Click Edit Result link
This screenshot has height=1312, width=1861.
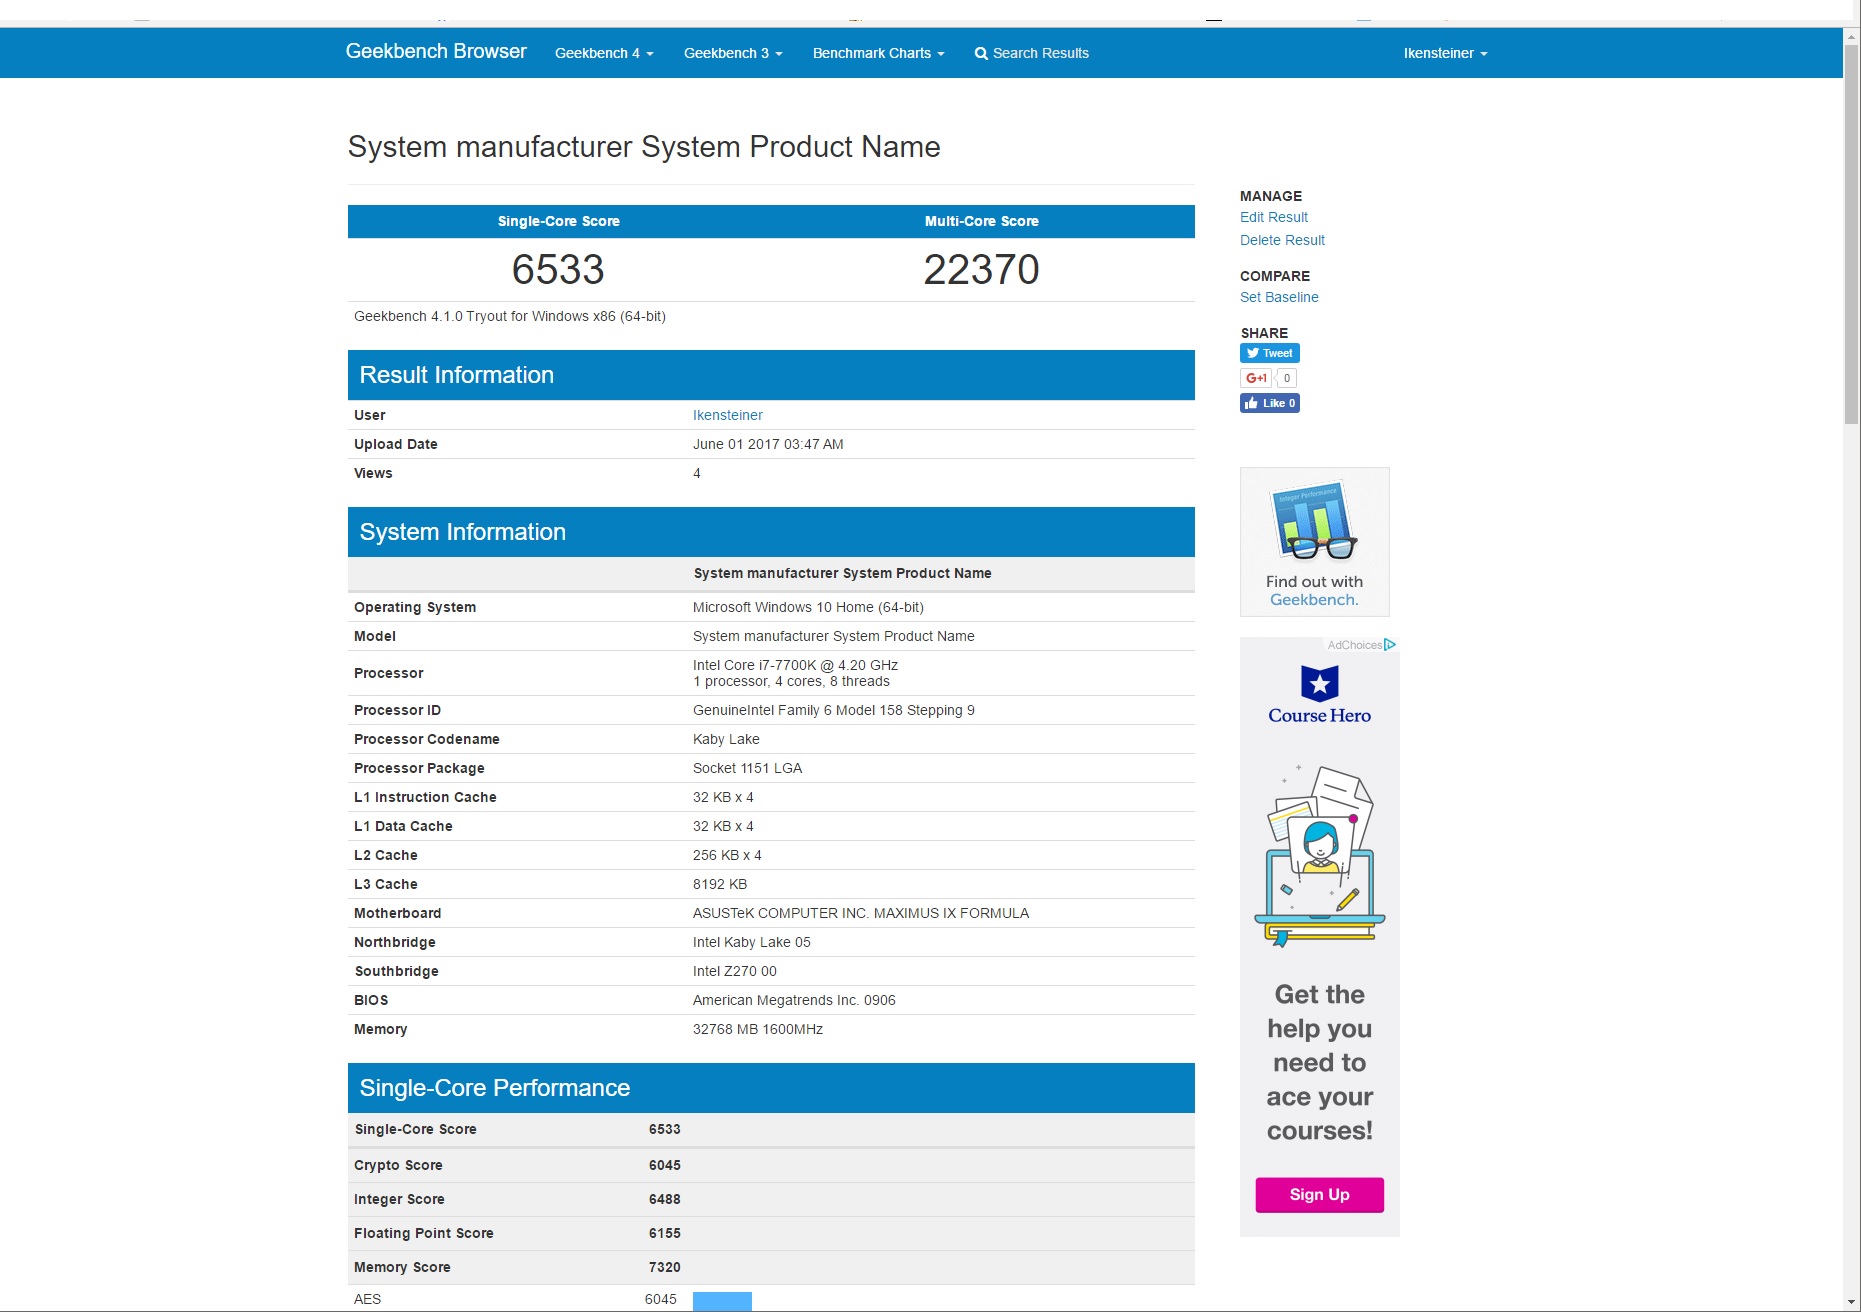pos(1273,217)
